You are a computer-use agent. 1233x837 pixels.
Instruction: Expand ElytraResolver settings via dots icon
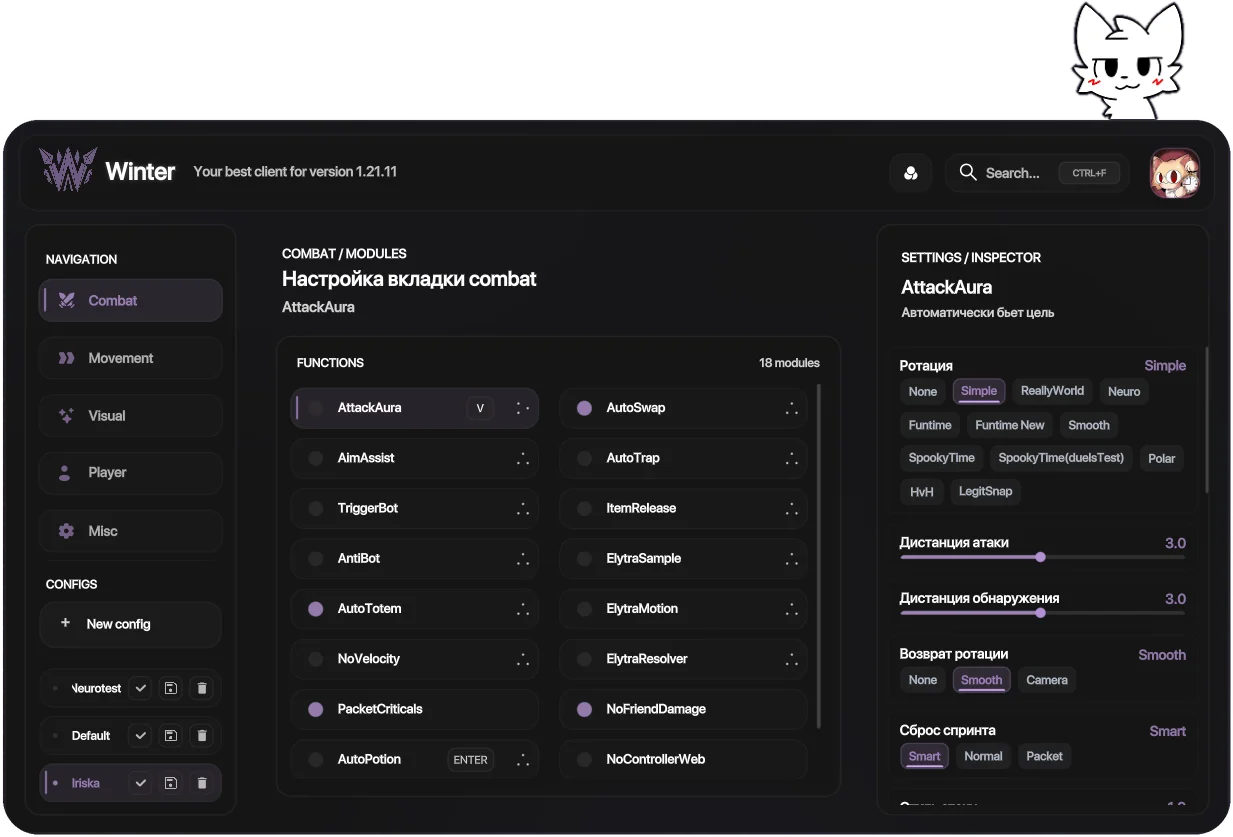point(791,659)
